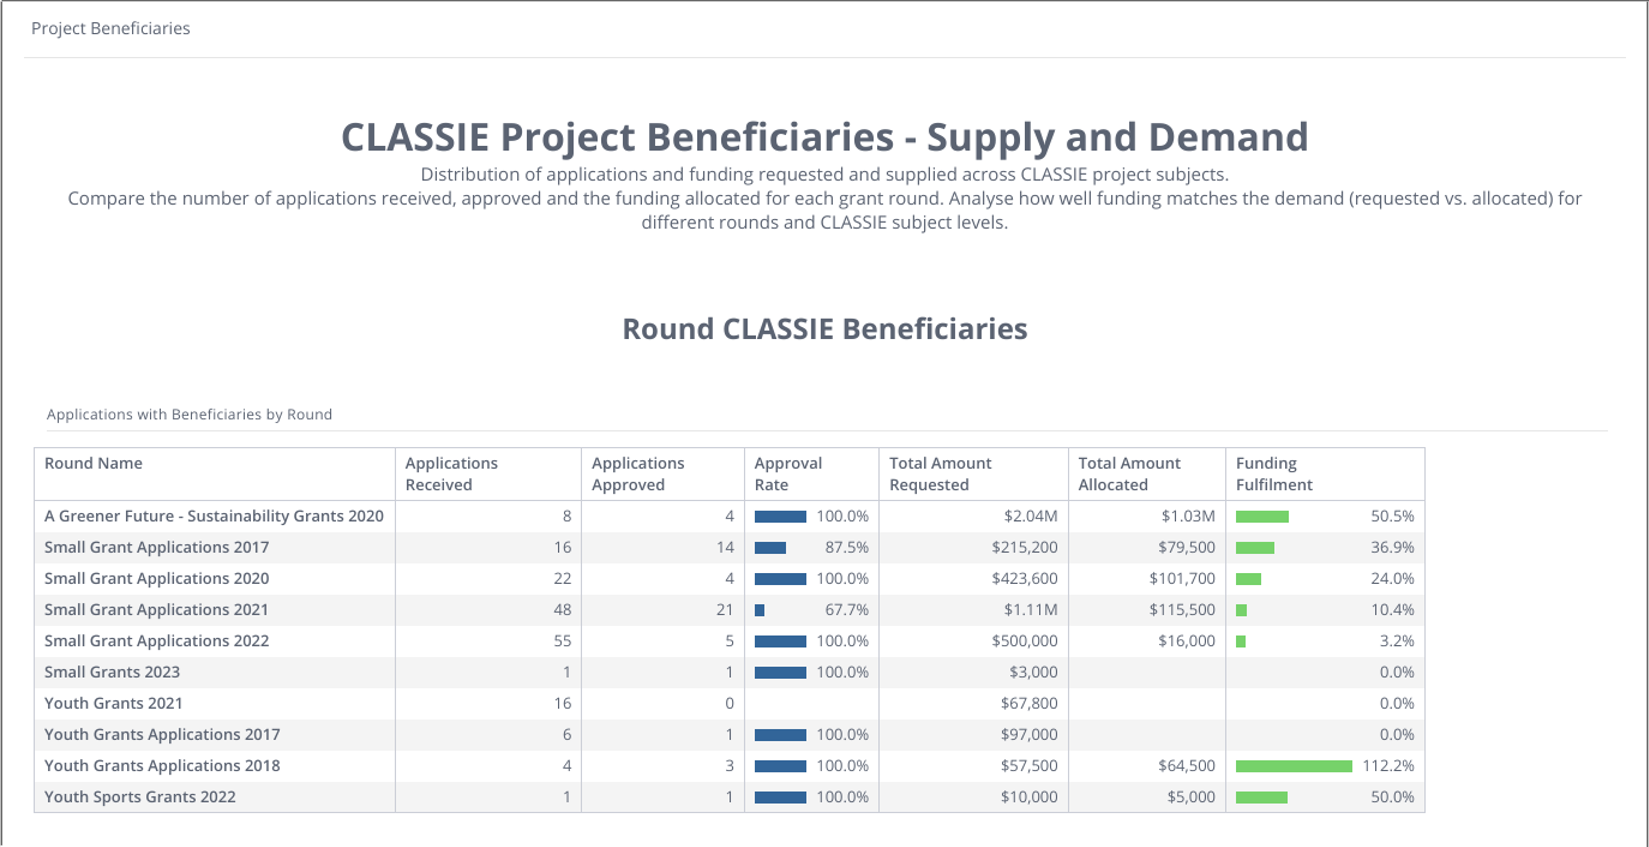Click the Applications with Beneficiaries by Round label
The height and width of the screenshot is (847, 1649).
[189, 414]
